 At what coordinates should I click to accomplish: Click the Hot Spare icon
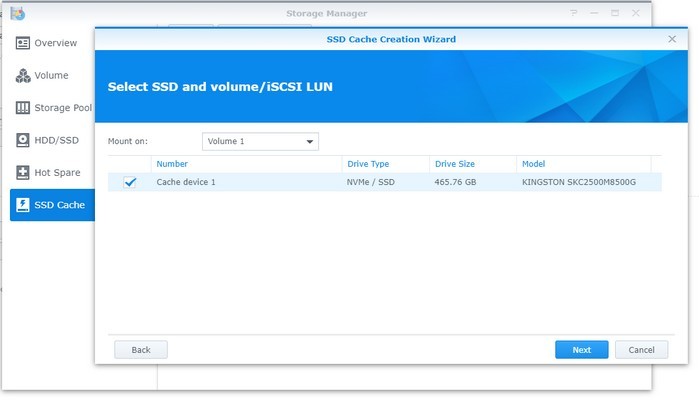tap(23, 173)
